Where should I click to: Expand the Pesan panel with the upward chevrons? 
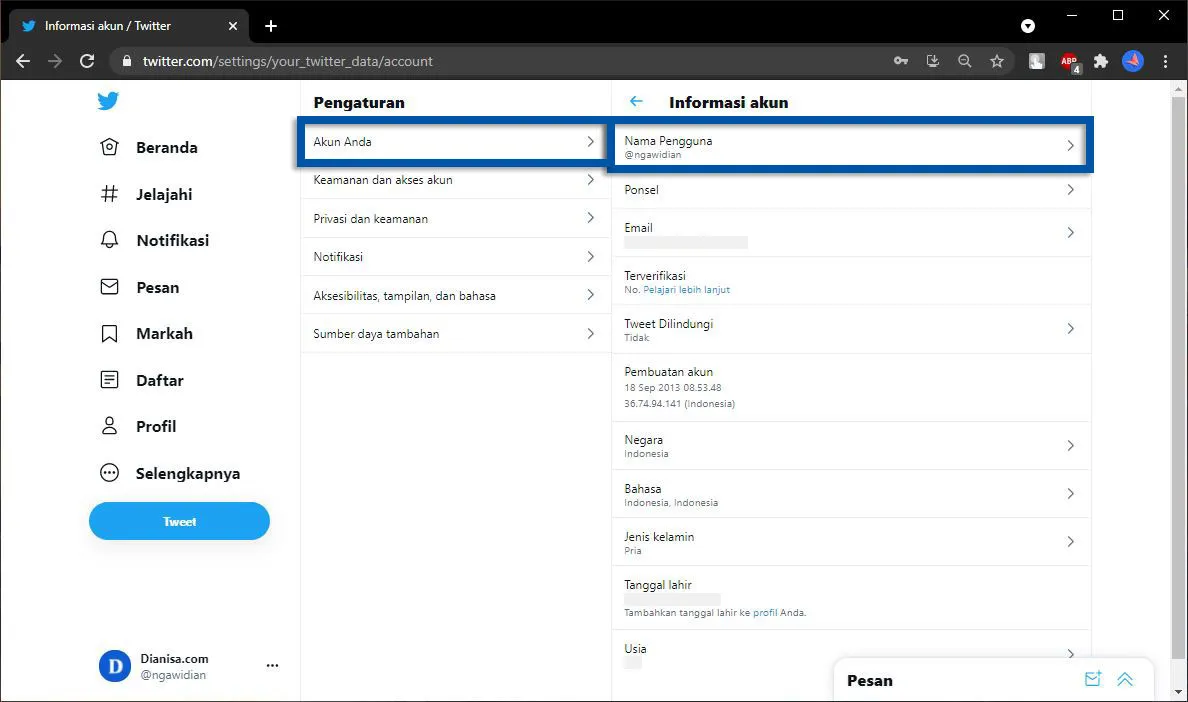click(x=1125, y=679)
